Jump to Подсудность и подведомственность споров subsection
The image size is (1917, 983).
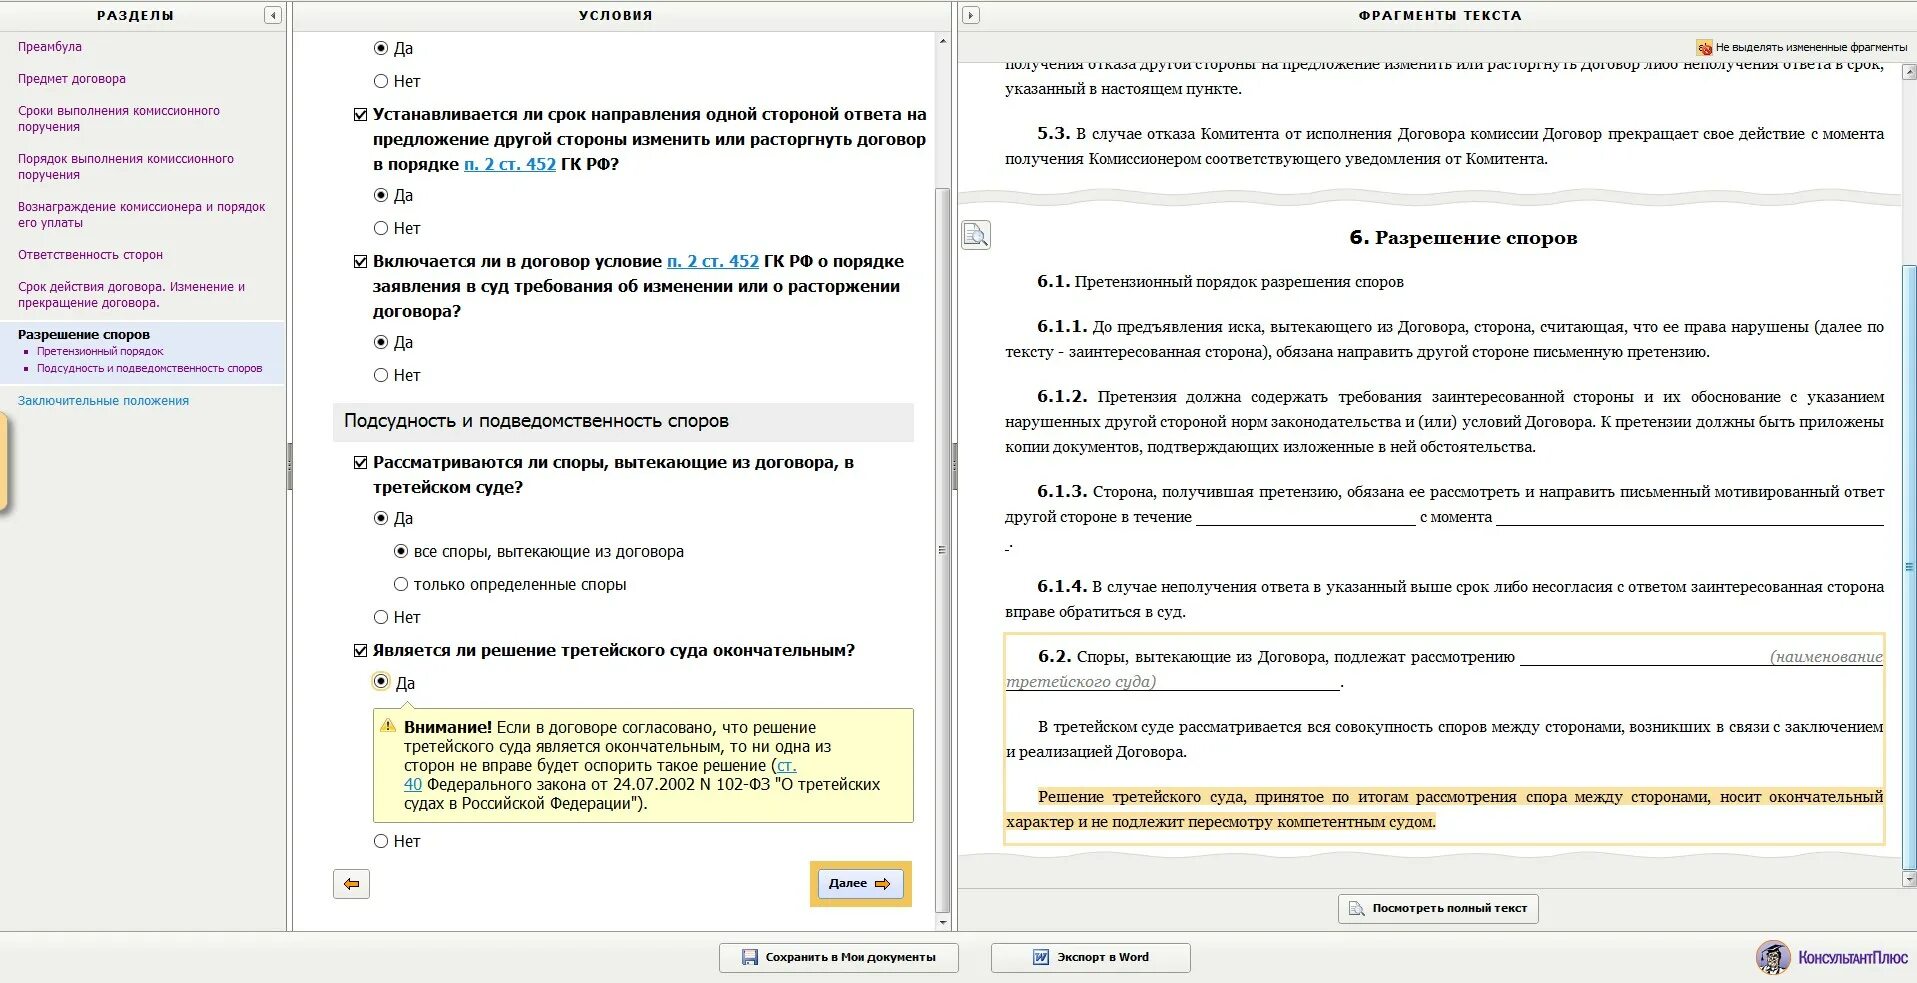coord(149,369)
